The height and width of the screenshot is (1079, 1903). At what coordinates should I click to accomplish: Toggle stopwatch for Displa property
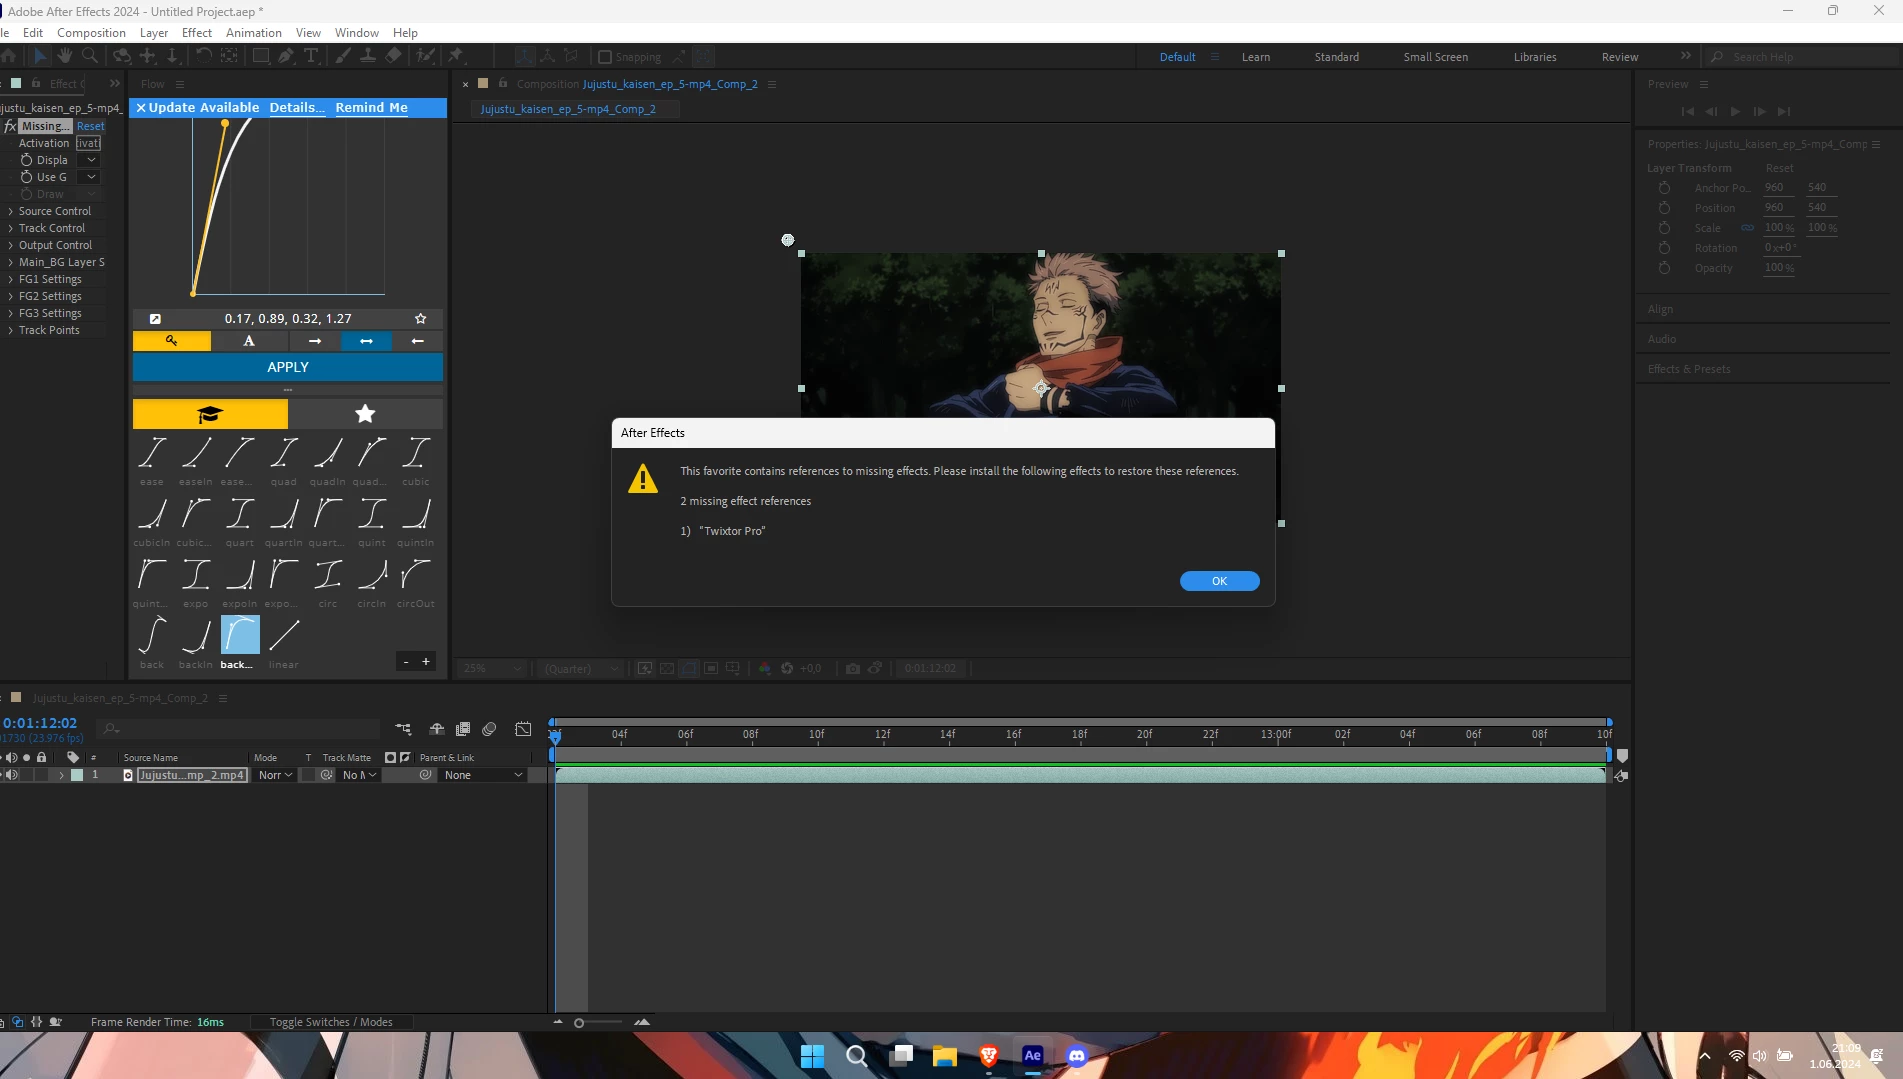pos(27,160)
